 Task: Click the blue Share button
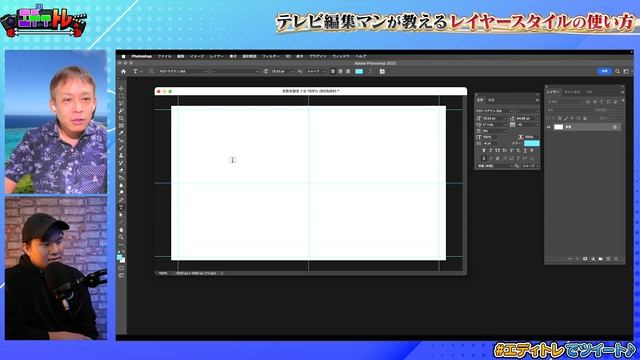(604, 71)
